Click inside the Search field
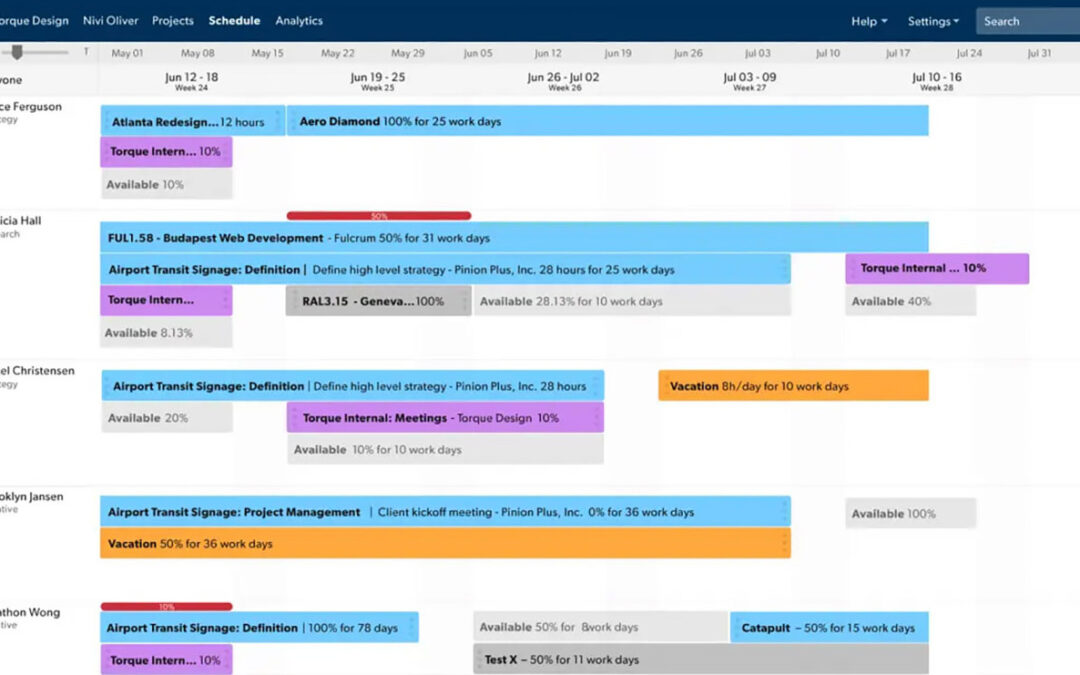Image resolution: width=1080 pixels, height=675 pixels. (1020, 20)
